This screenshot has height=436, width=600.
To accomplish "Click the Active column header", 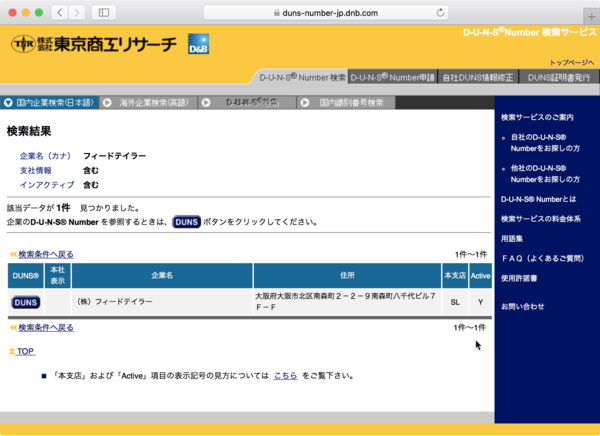I will (x=480, y=276).
